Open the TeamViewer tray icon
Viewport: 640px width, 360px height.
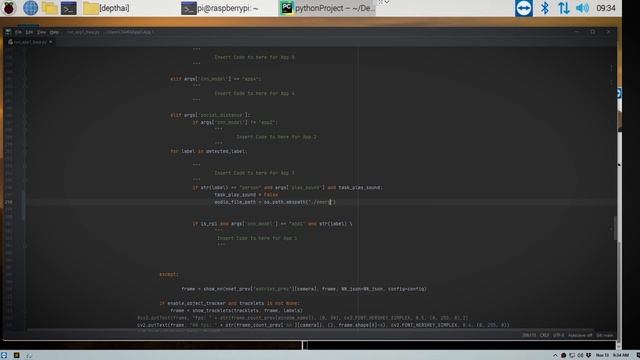point(524,8)
